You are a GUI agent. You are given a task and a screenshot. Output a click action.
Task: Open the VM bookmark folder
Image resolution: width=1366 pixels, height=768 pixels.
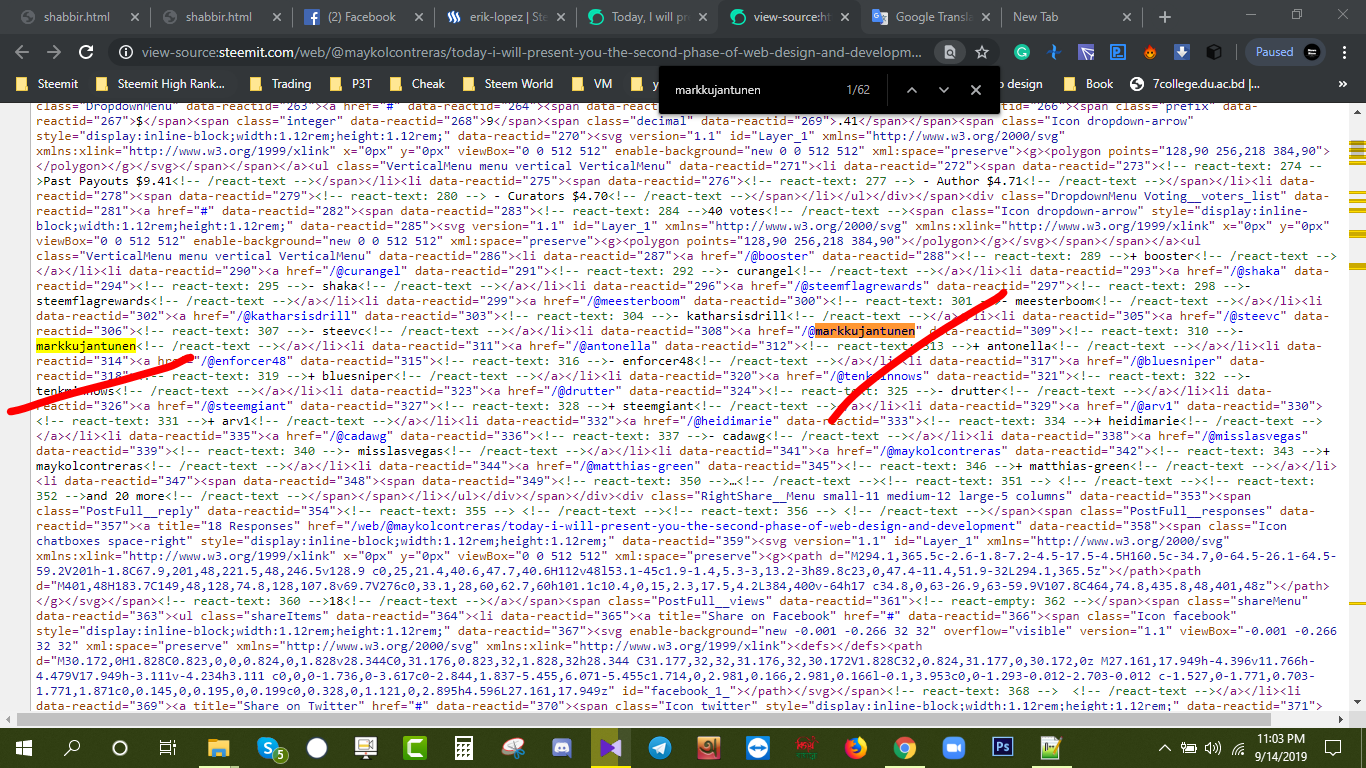(592, 84)
